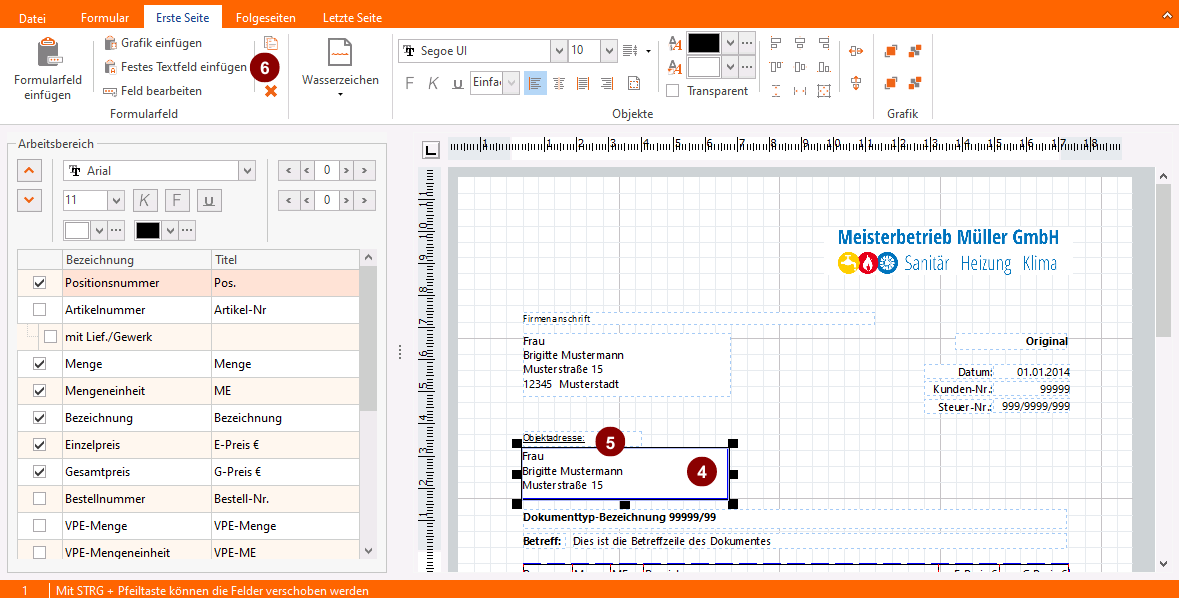The width and height of the screenshot is (1179, 598).
Task: Select the Firmenanschrift field on the form
Action: tap(698, 318)
